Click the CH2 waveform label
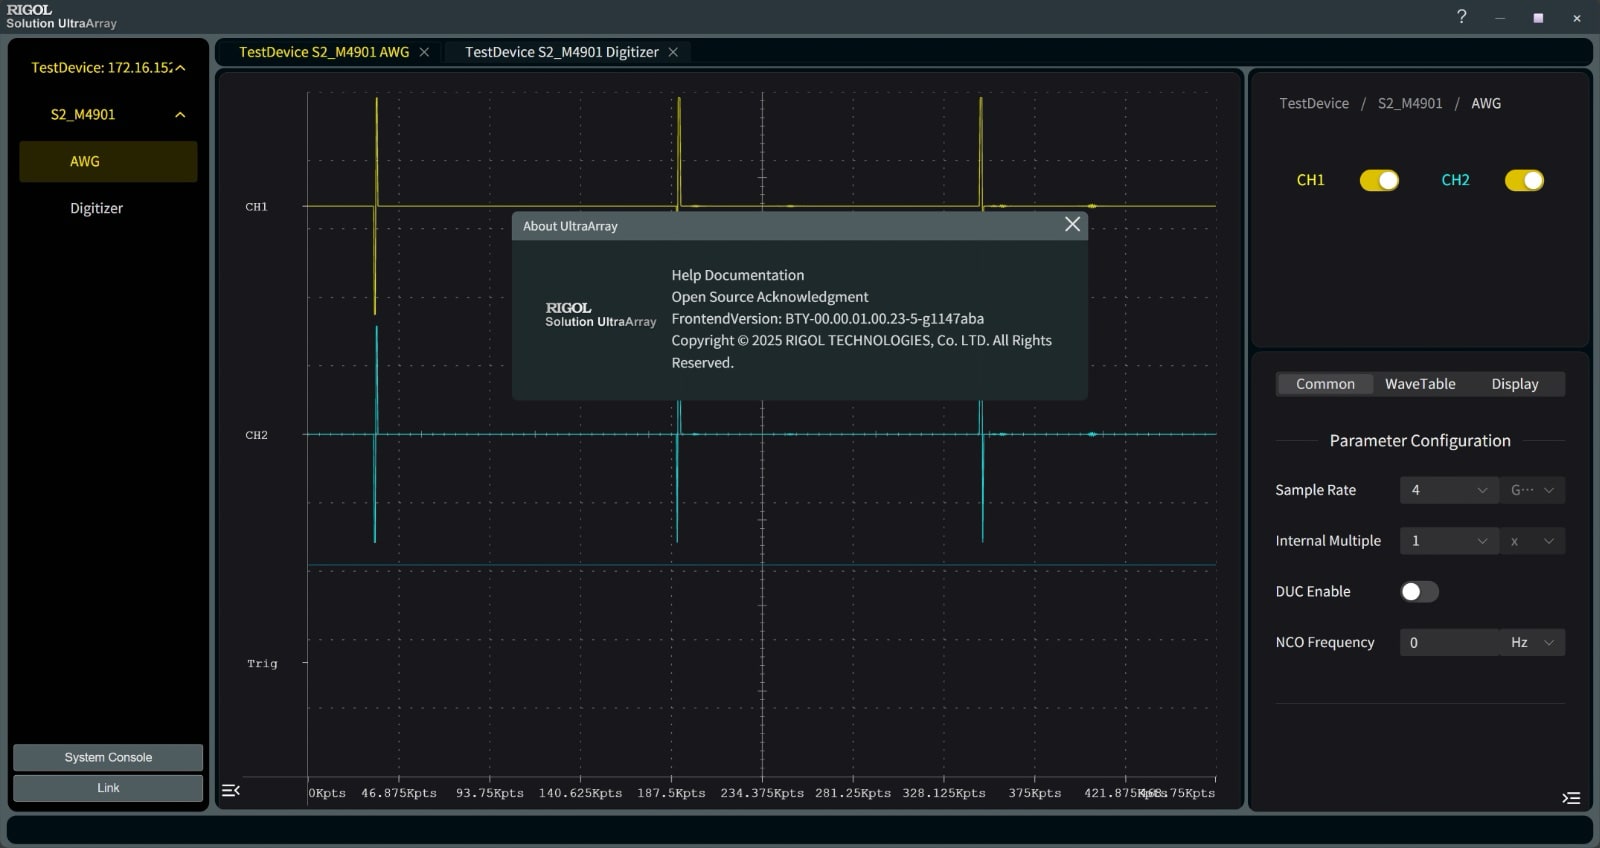Screen dimensions: 1600x848 click(256, 435)
